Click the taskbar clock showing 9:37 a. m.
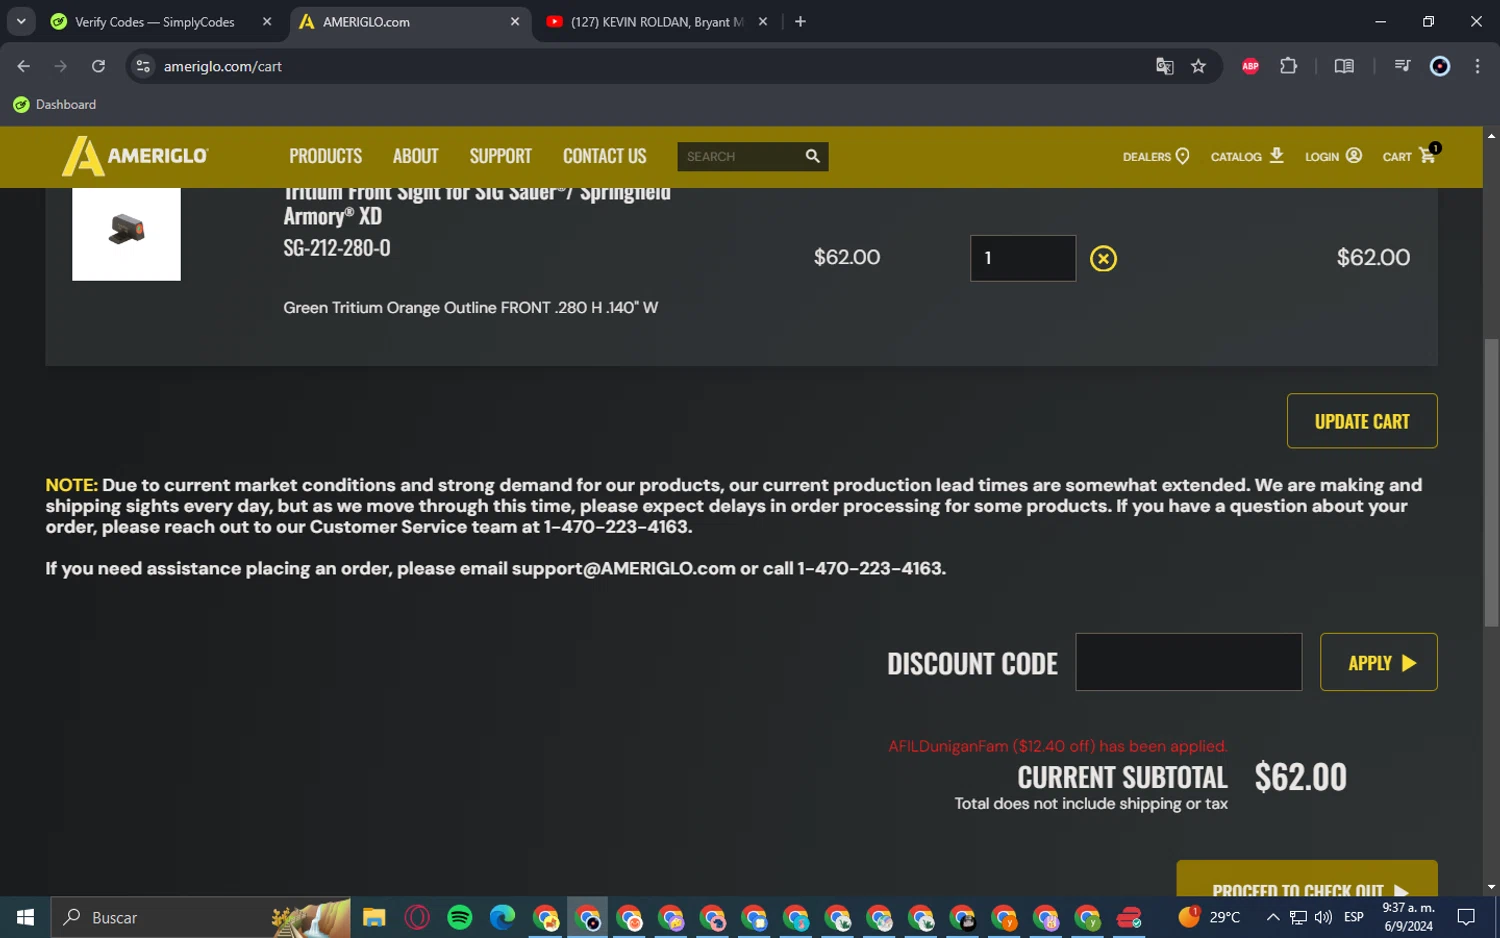Screen dimensions: 1500x938 tap(1408, 917)
